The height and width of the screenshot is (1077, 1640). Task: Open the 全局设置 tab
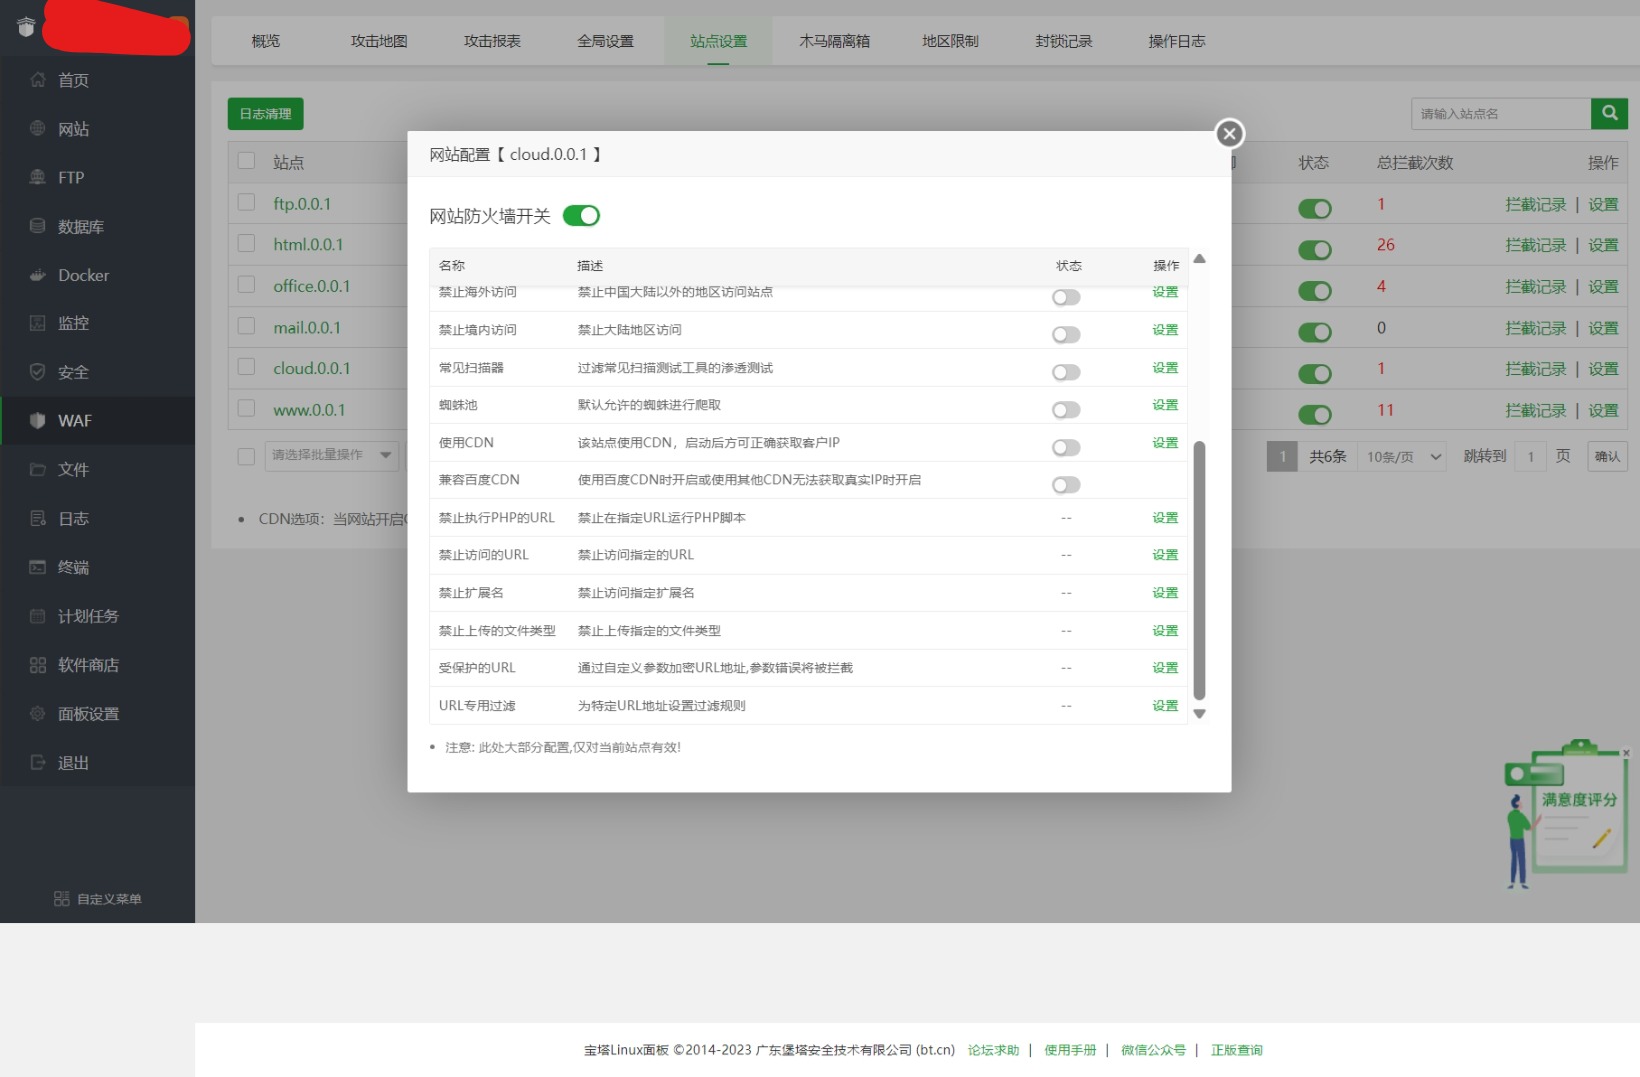pyautogui.click(x=605, y=41)
